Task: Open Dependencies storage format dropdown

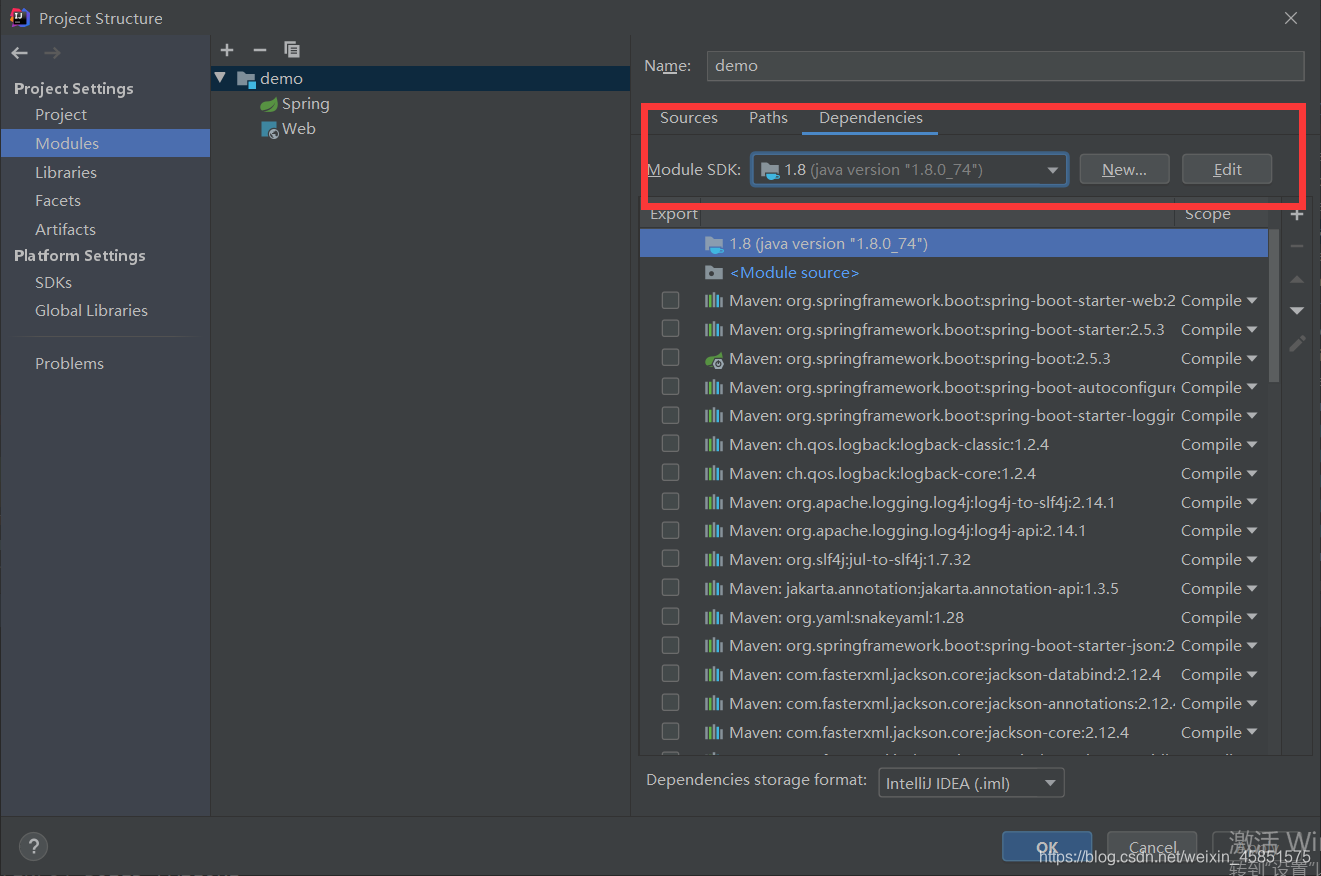Action: coord(970,783)
